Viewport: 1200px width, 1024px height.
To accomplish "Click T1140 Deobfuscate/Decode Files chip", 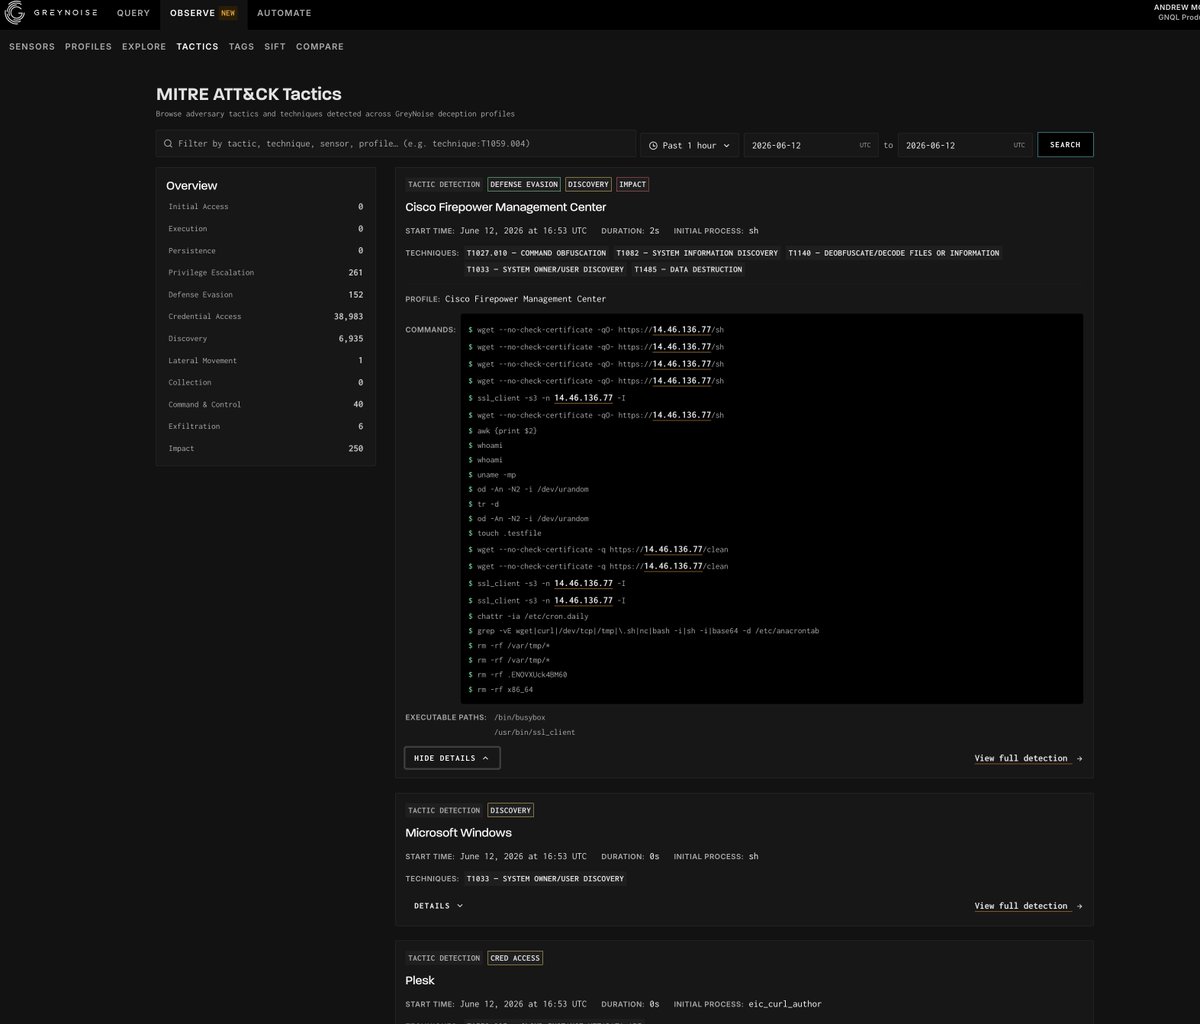I will click(893, 253).
